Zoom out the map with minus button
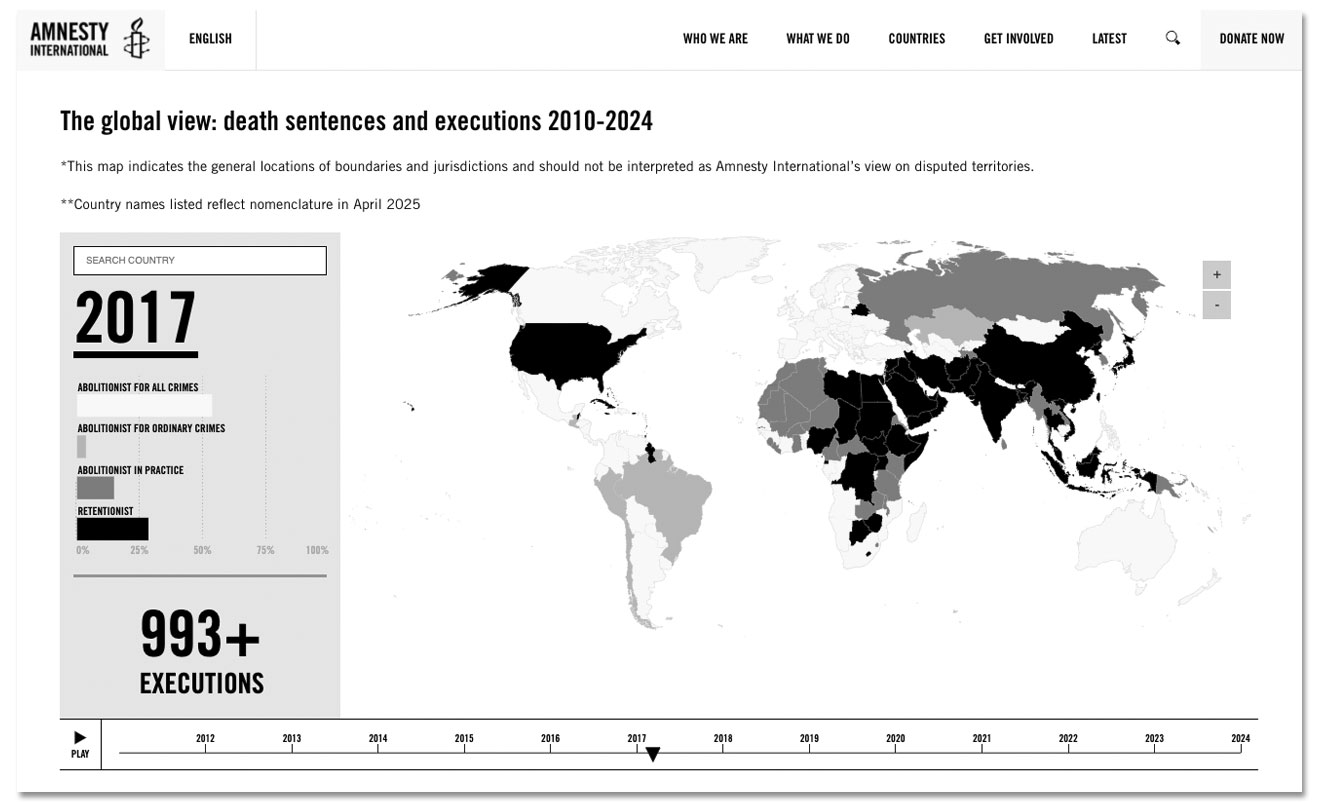The image size is (1319, 802). 1216,305
